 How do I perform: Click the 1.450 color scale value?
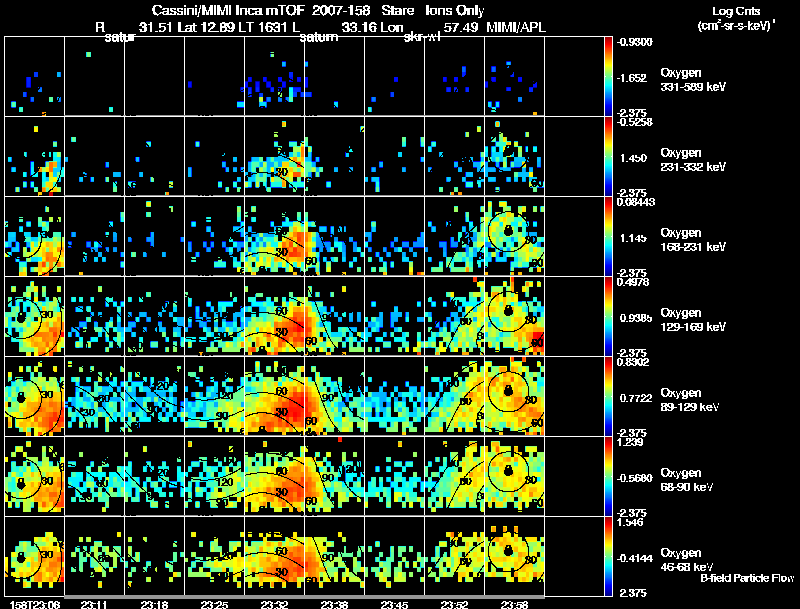[x=633, y=158]
